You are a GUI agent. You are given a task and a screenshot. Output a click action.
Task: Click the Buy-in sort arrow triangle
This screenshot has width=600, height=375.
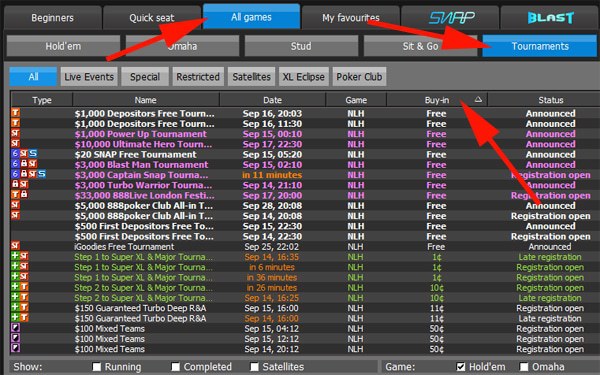[478, 100]
